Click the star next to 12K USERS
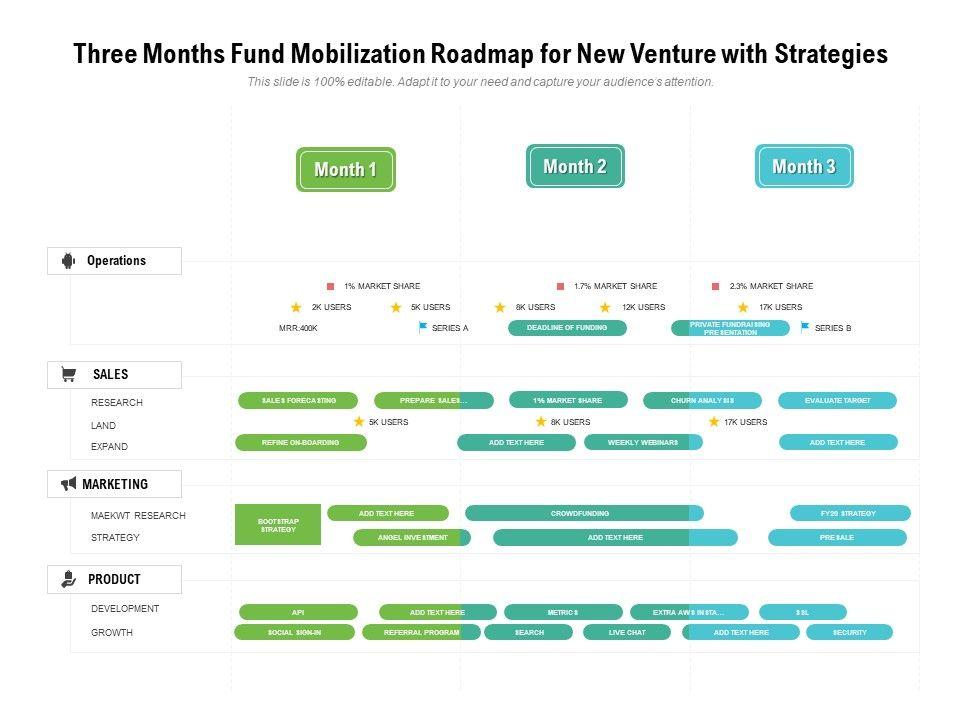The width and height of the screenshot is (960, 720). click(605, 308)
